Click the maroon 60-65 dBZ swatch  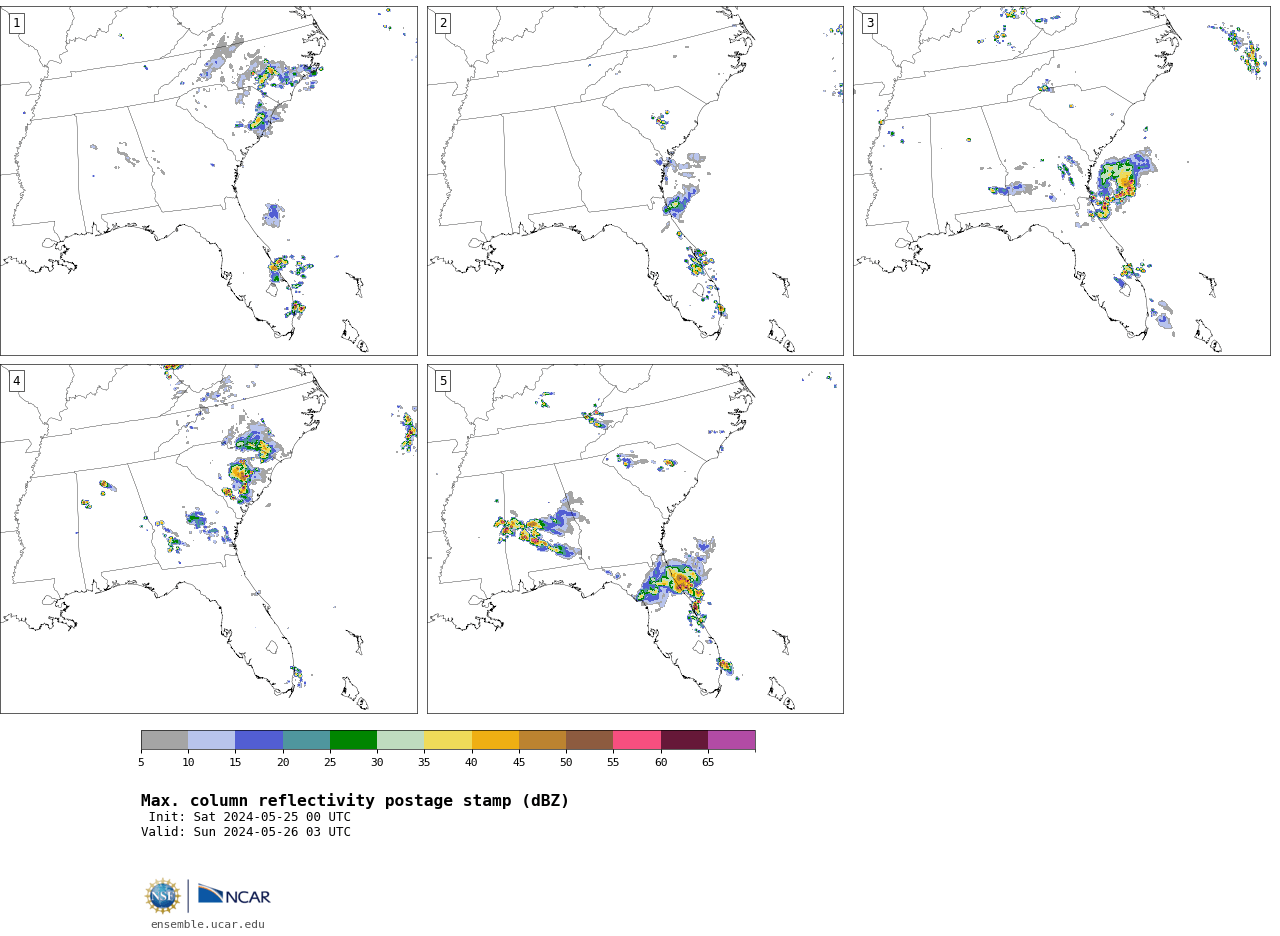pyautogui.click(x=684, y=740)
